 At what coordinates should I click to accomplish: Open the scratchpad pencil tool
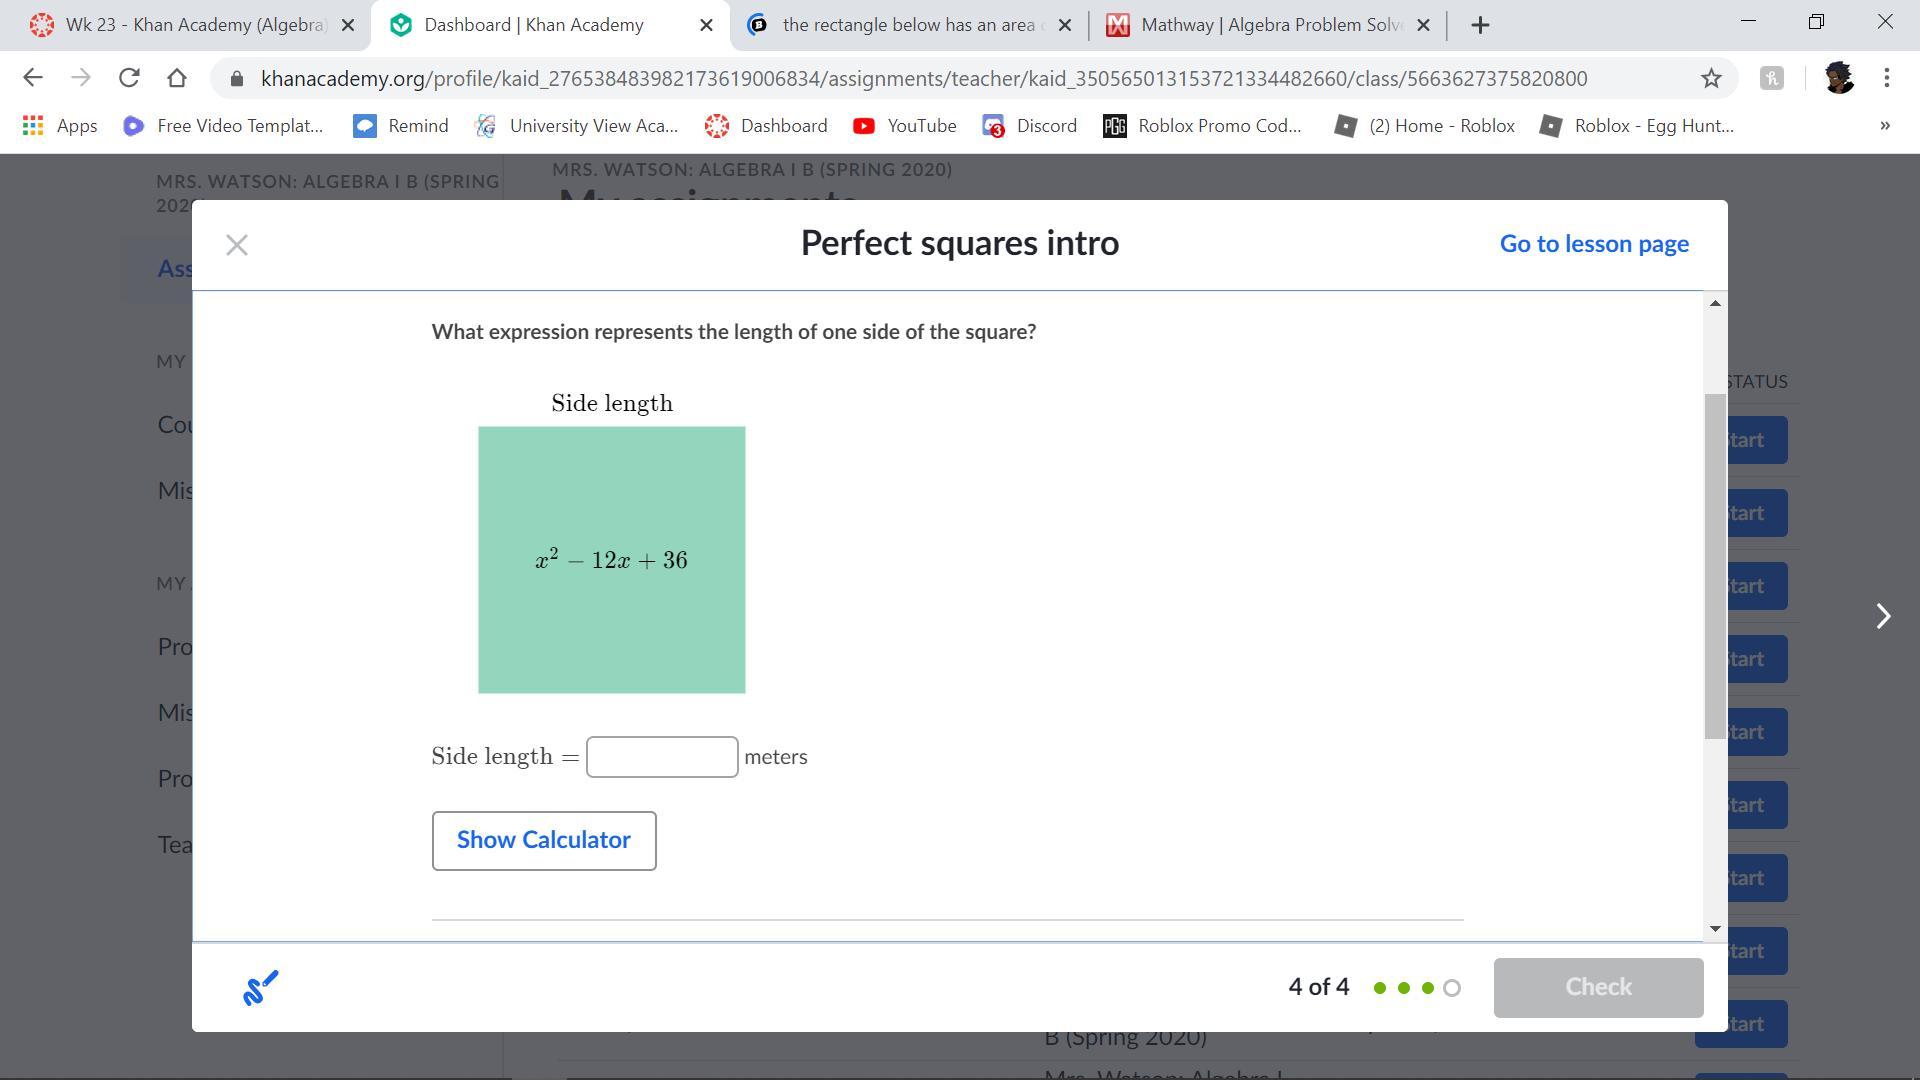point(260,988)
